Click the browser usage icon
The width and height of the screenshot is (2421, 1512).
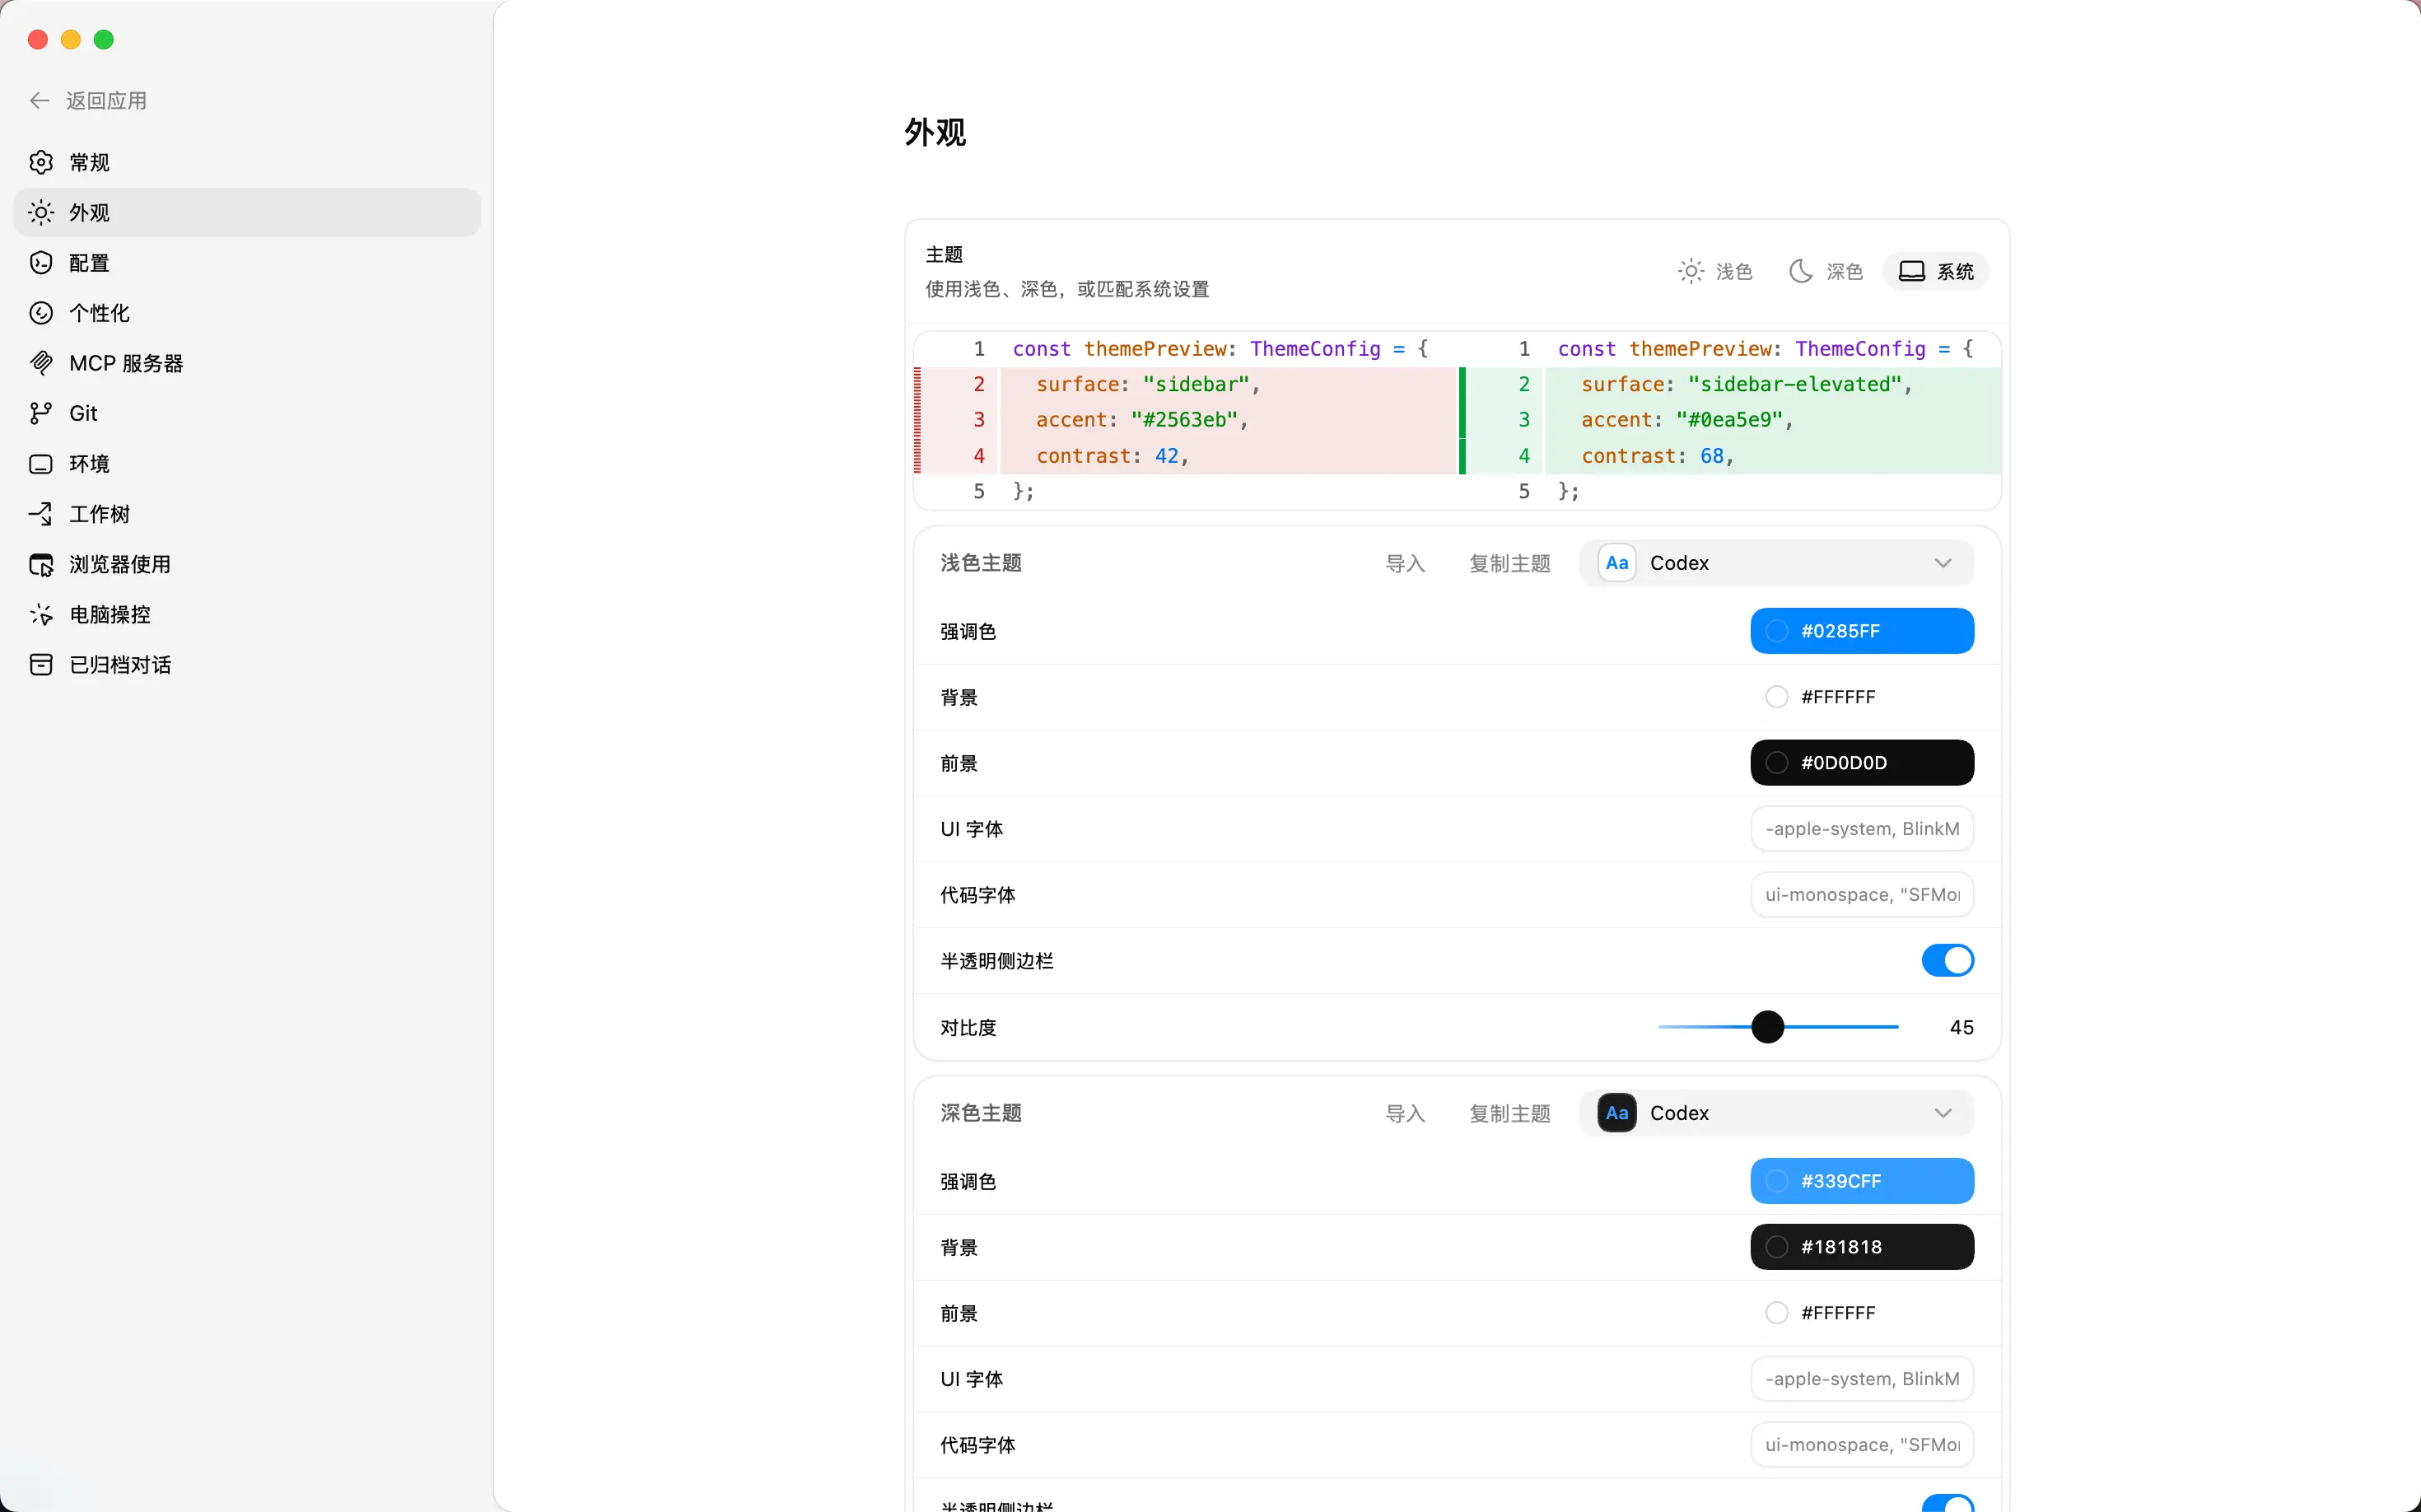pyautogui.click(x=41, y=564)
